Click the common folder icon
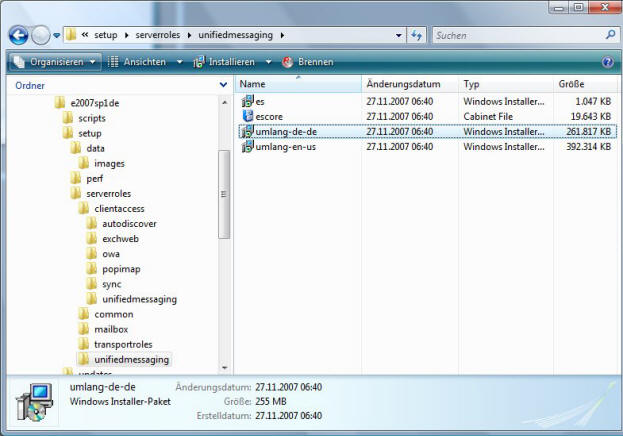 click(84, 314)
